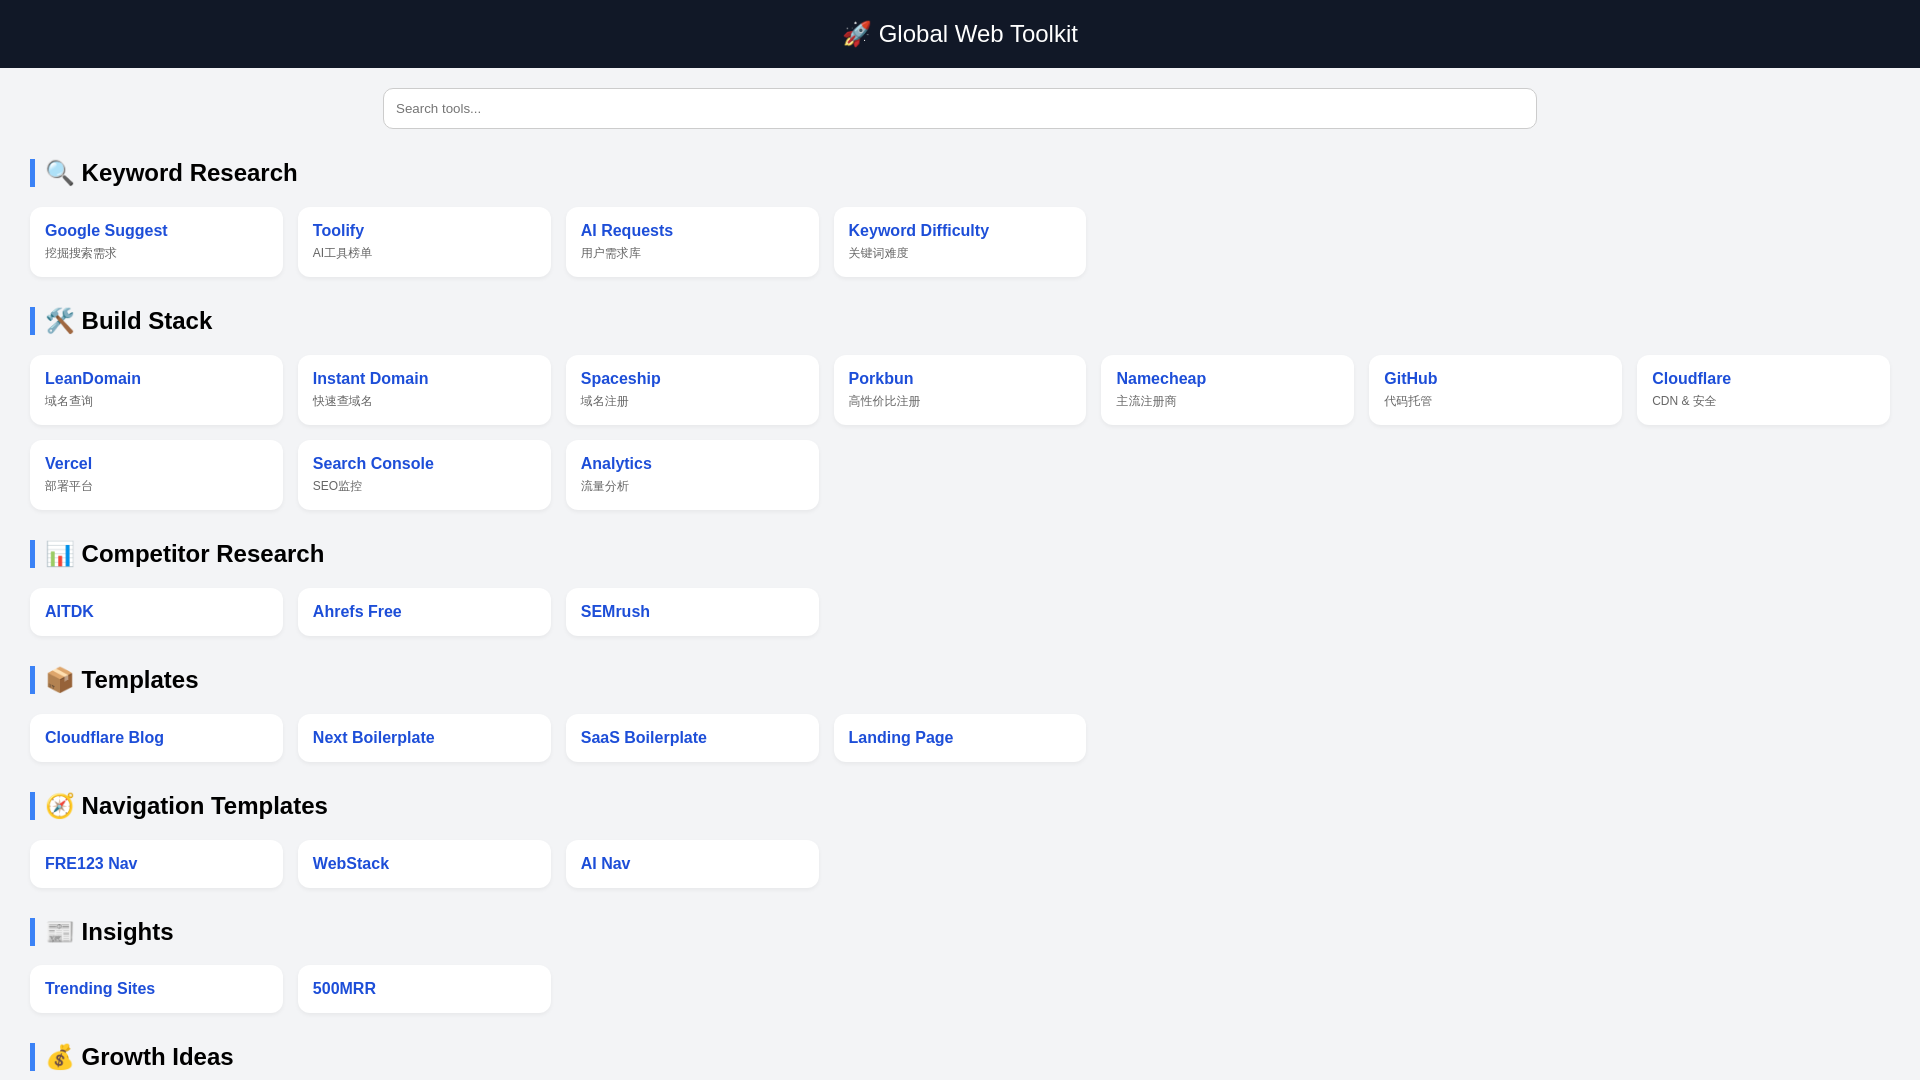Click the 'CDN & 安全' subtitle text
The width and height of the screenshot is (1920, 1080).
tap(1684, 401)
